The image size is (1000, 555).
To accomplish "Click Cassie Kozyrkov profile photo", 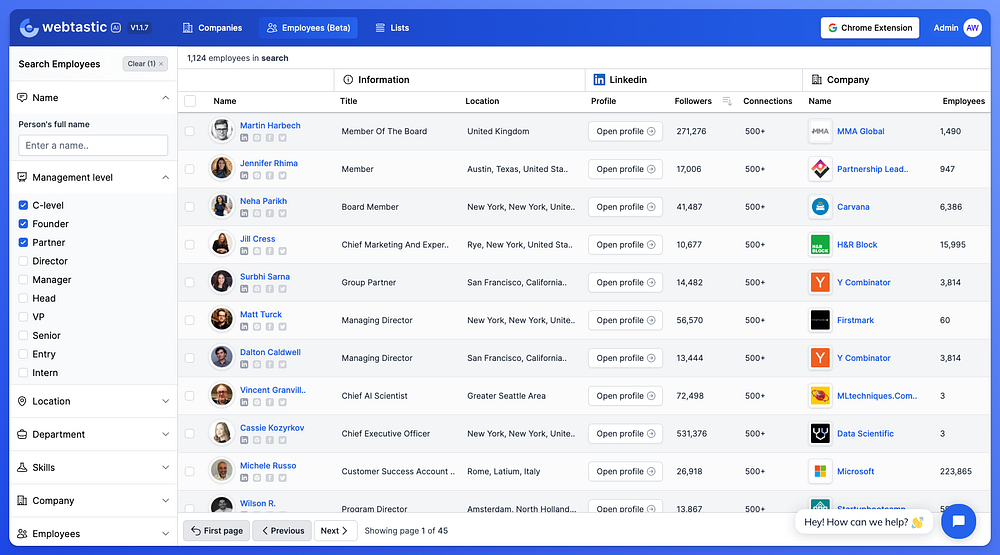I will click(x=222, y=433).
